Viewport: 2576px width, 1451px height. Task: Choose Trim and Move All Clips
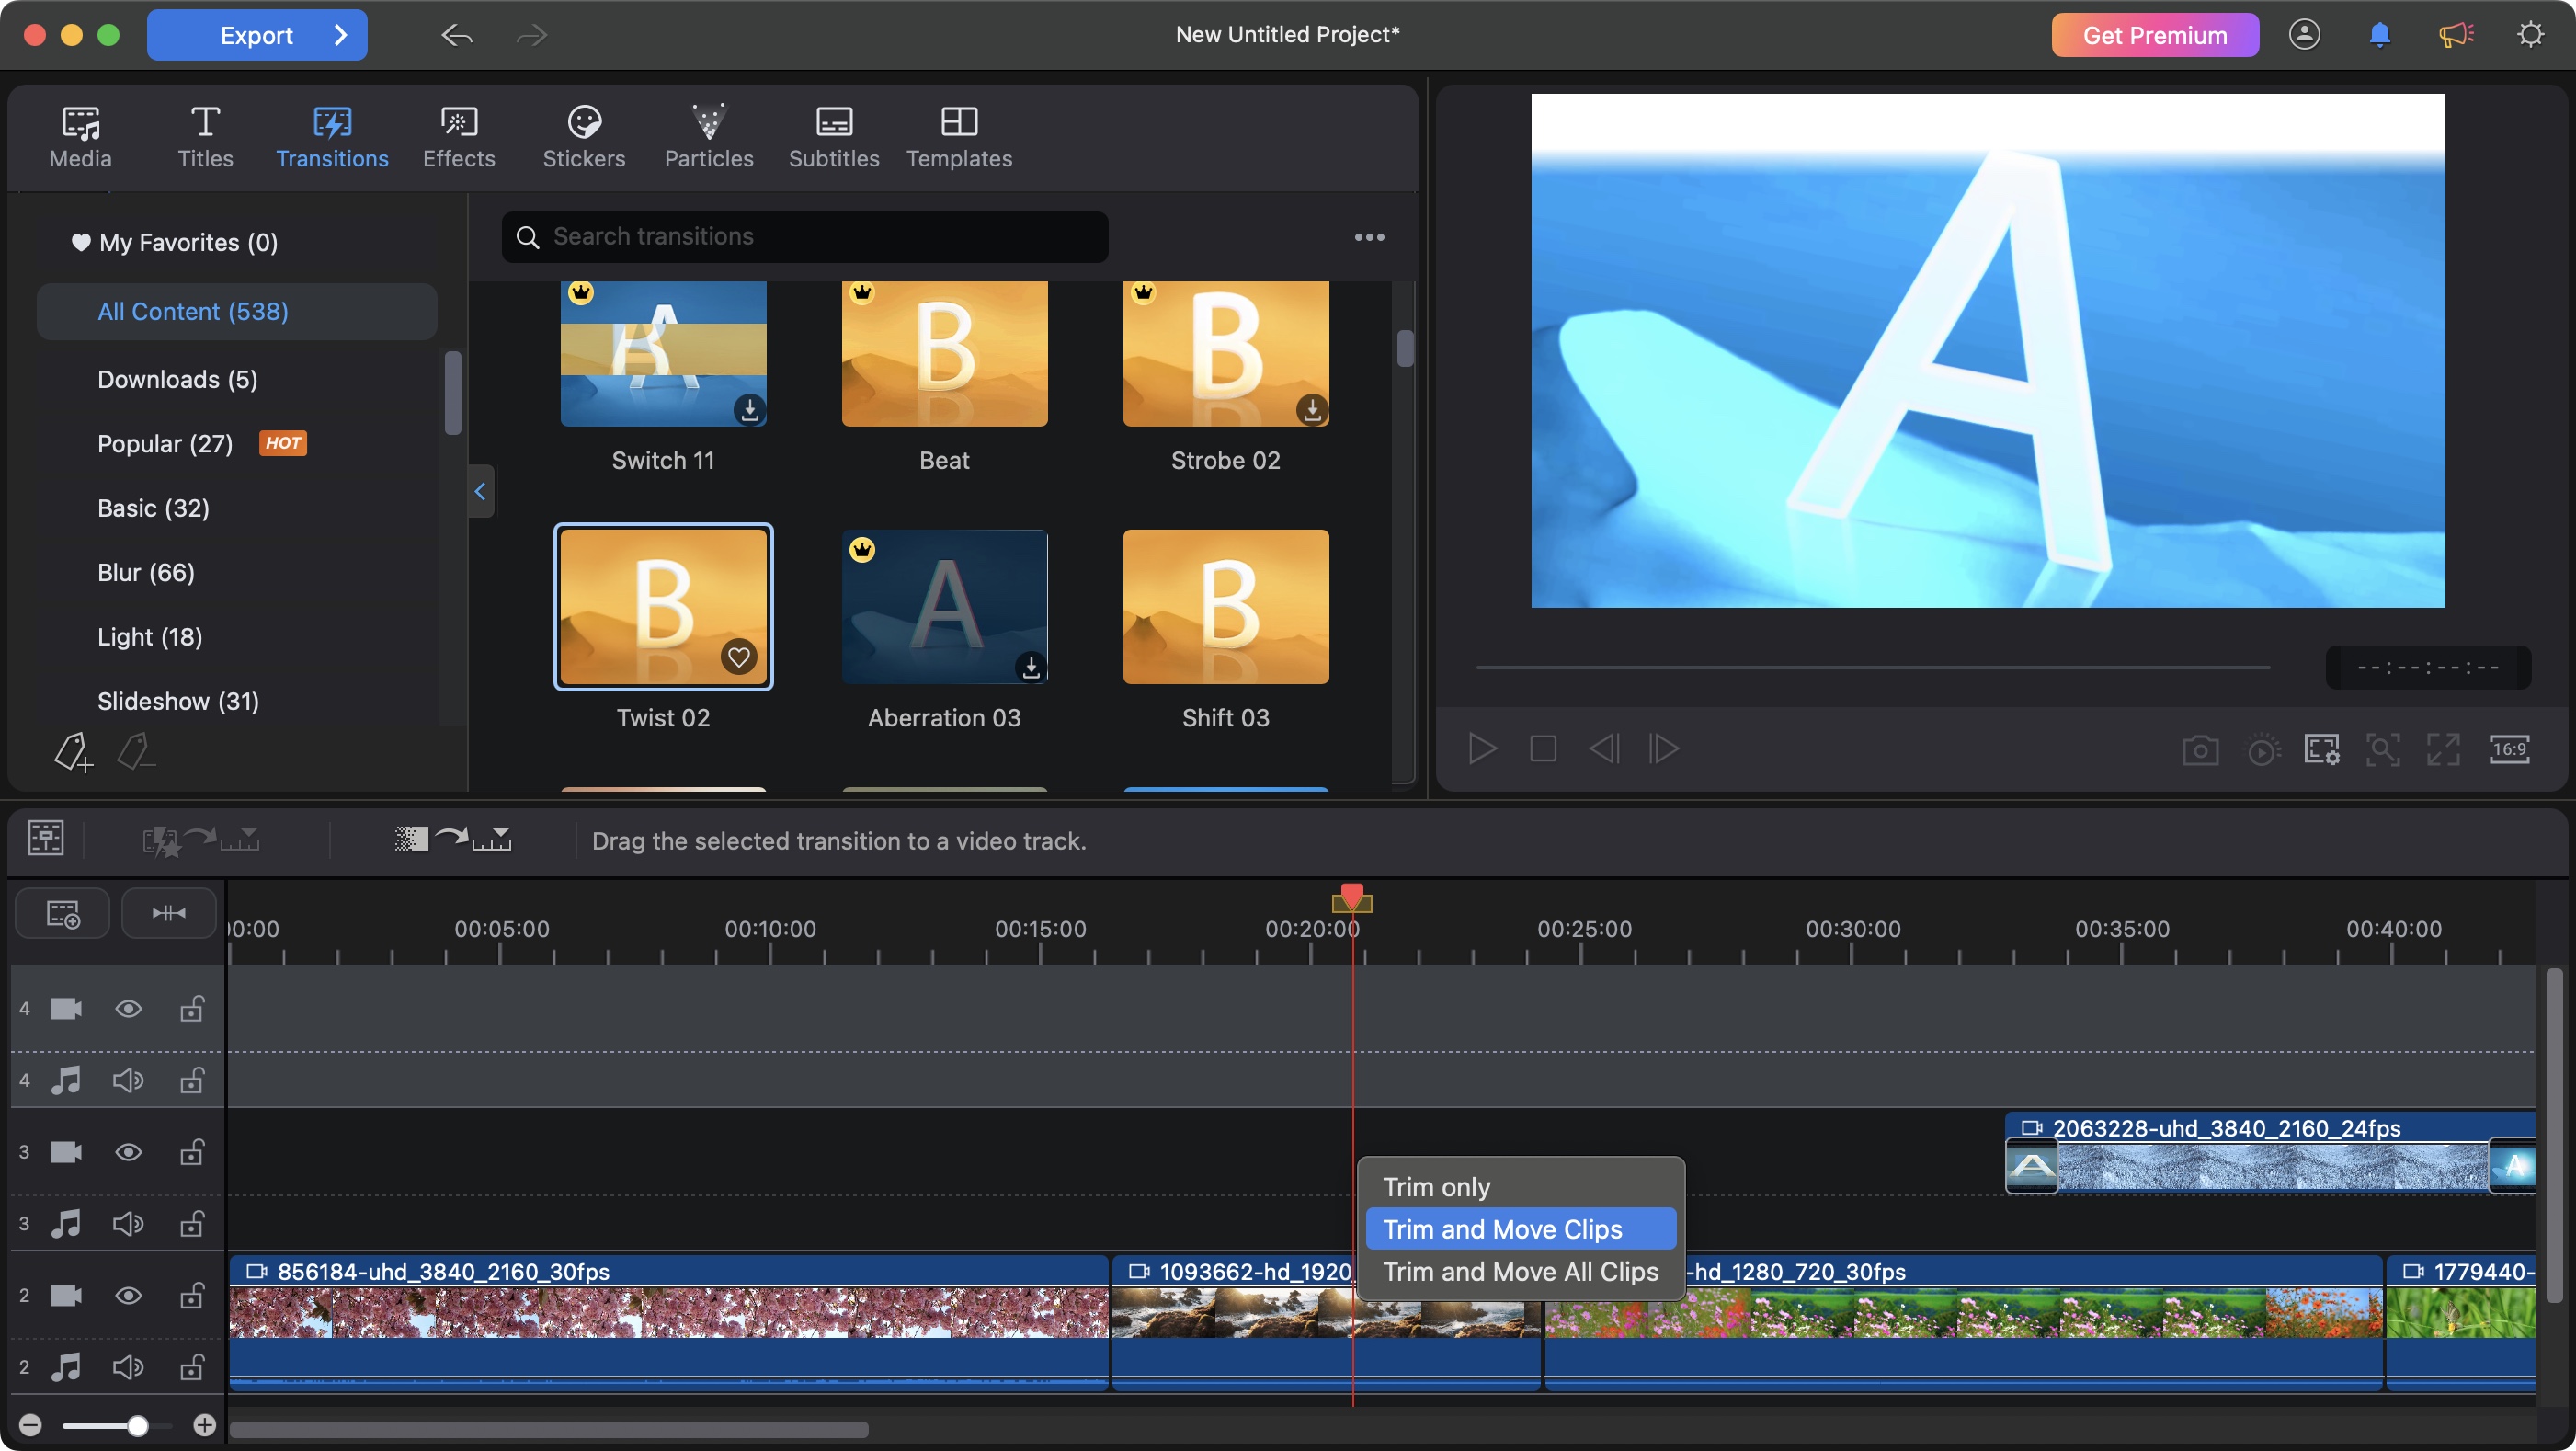click(1519, 1272)
